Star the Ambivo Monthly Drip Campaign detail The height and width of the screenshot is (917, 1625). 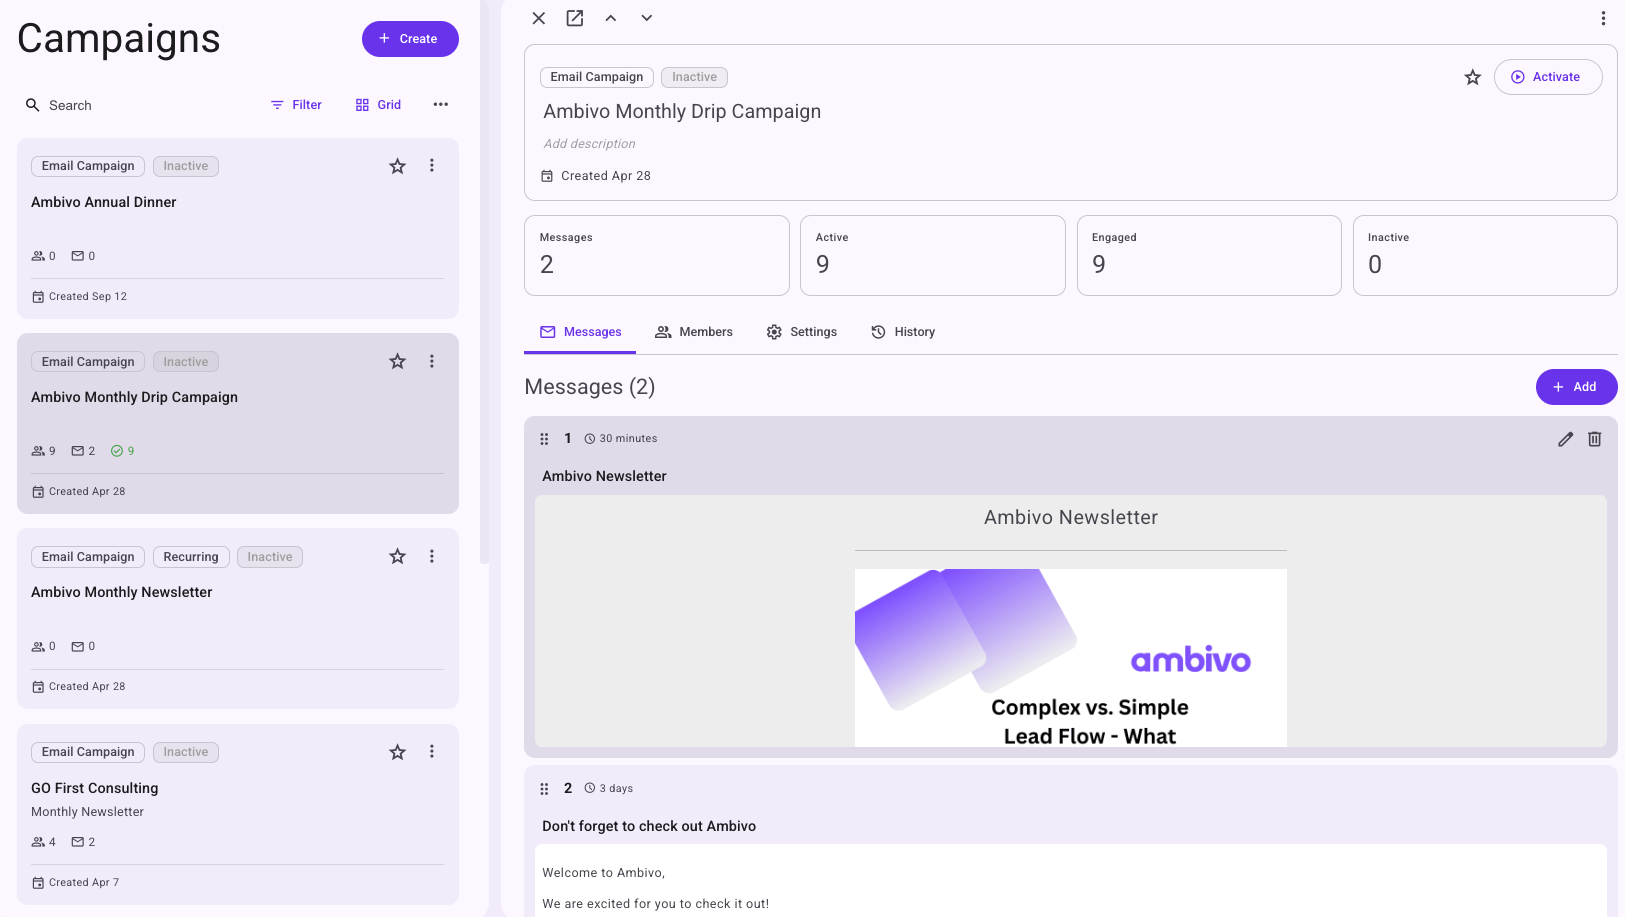point(1472,77)
